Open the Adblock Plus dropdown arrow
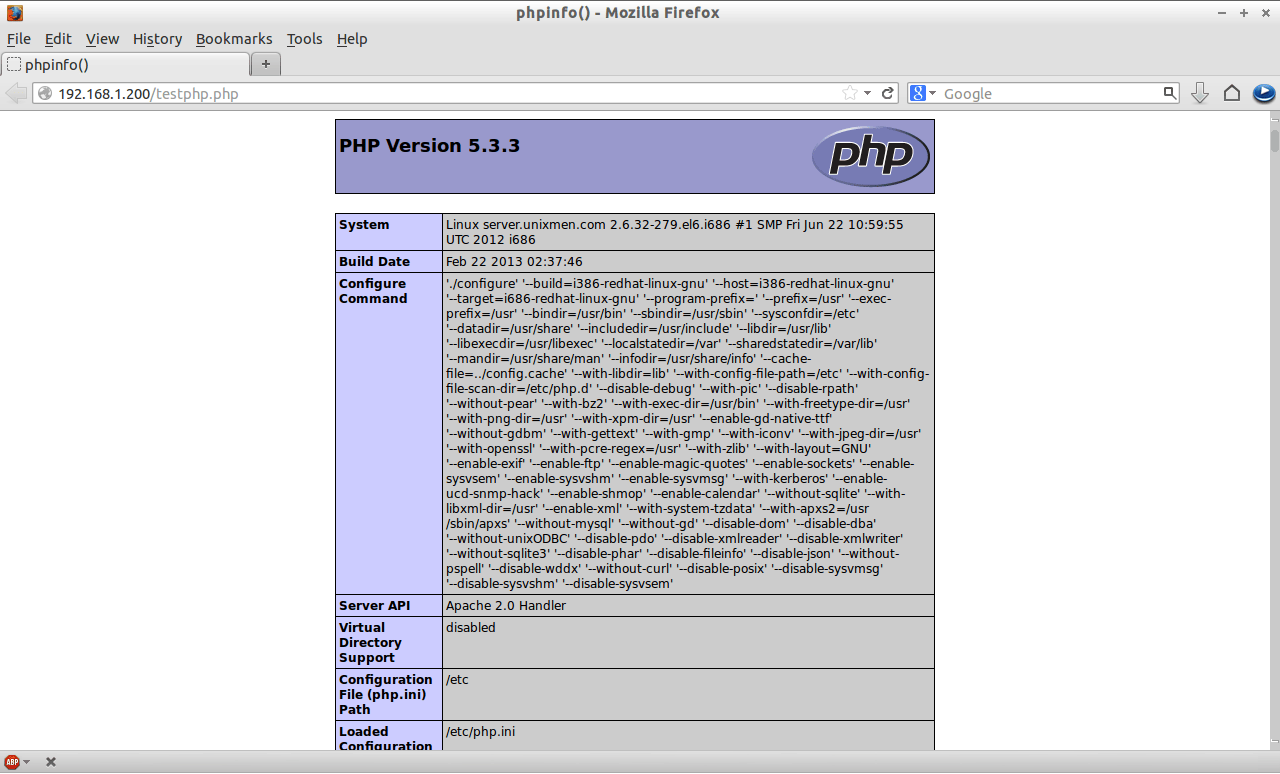 (27, 762)
